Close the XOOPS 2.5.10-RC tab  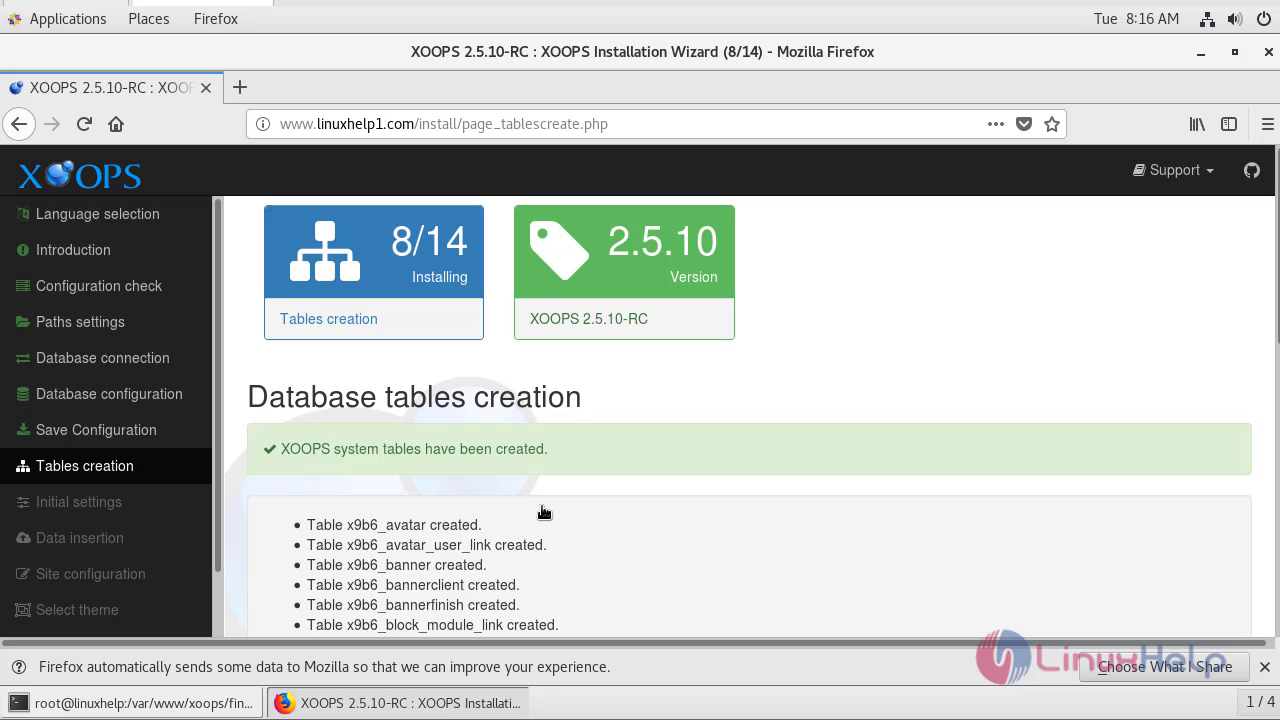(206, 87)
